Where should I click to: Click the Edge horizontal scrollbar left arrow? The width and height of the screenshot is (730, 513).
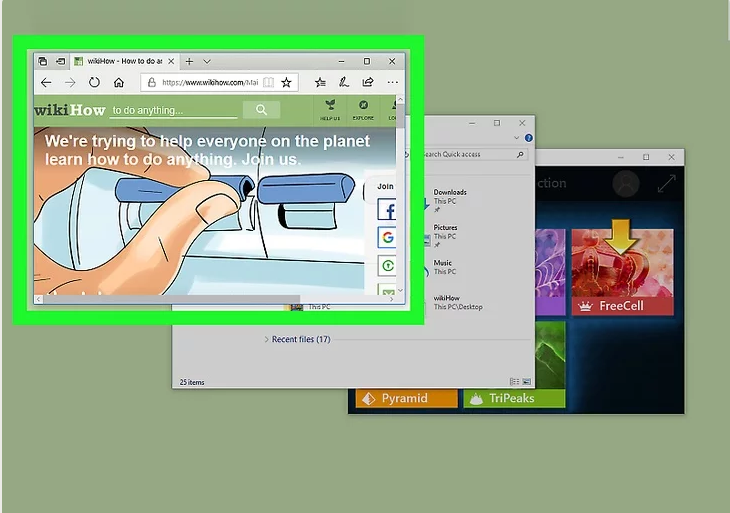tap(38, 299)
